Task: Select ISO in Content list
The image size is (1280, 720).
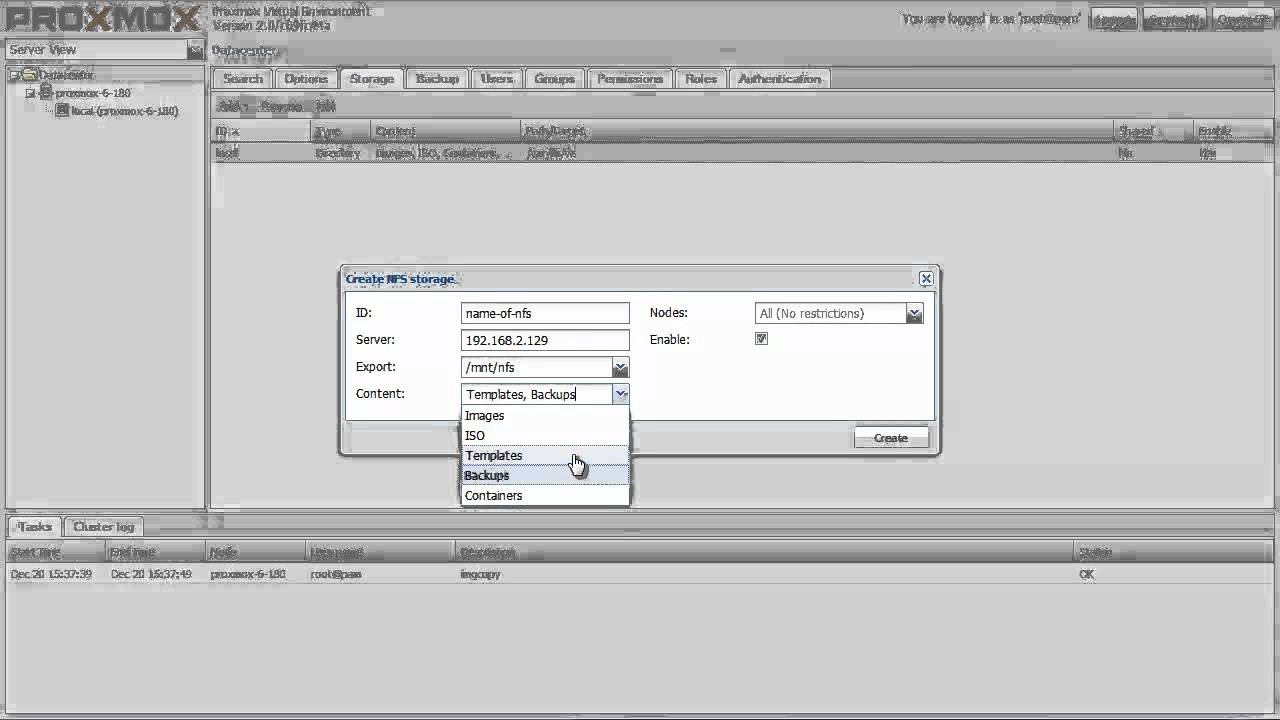Action: pyautogui.click(x=545, y=435)
